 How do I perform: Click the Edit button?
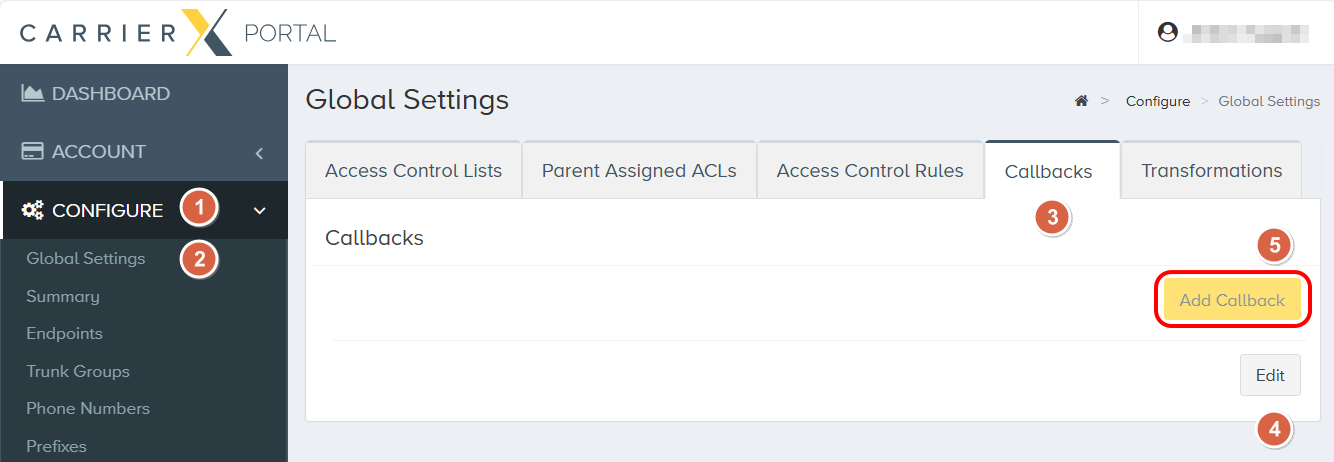[x=1270, y=375]
